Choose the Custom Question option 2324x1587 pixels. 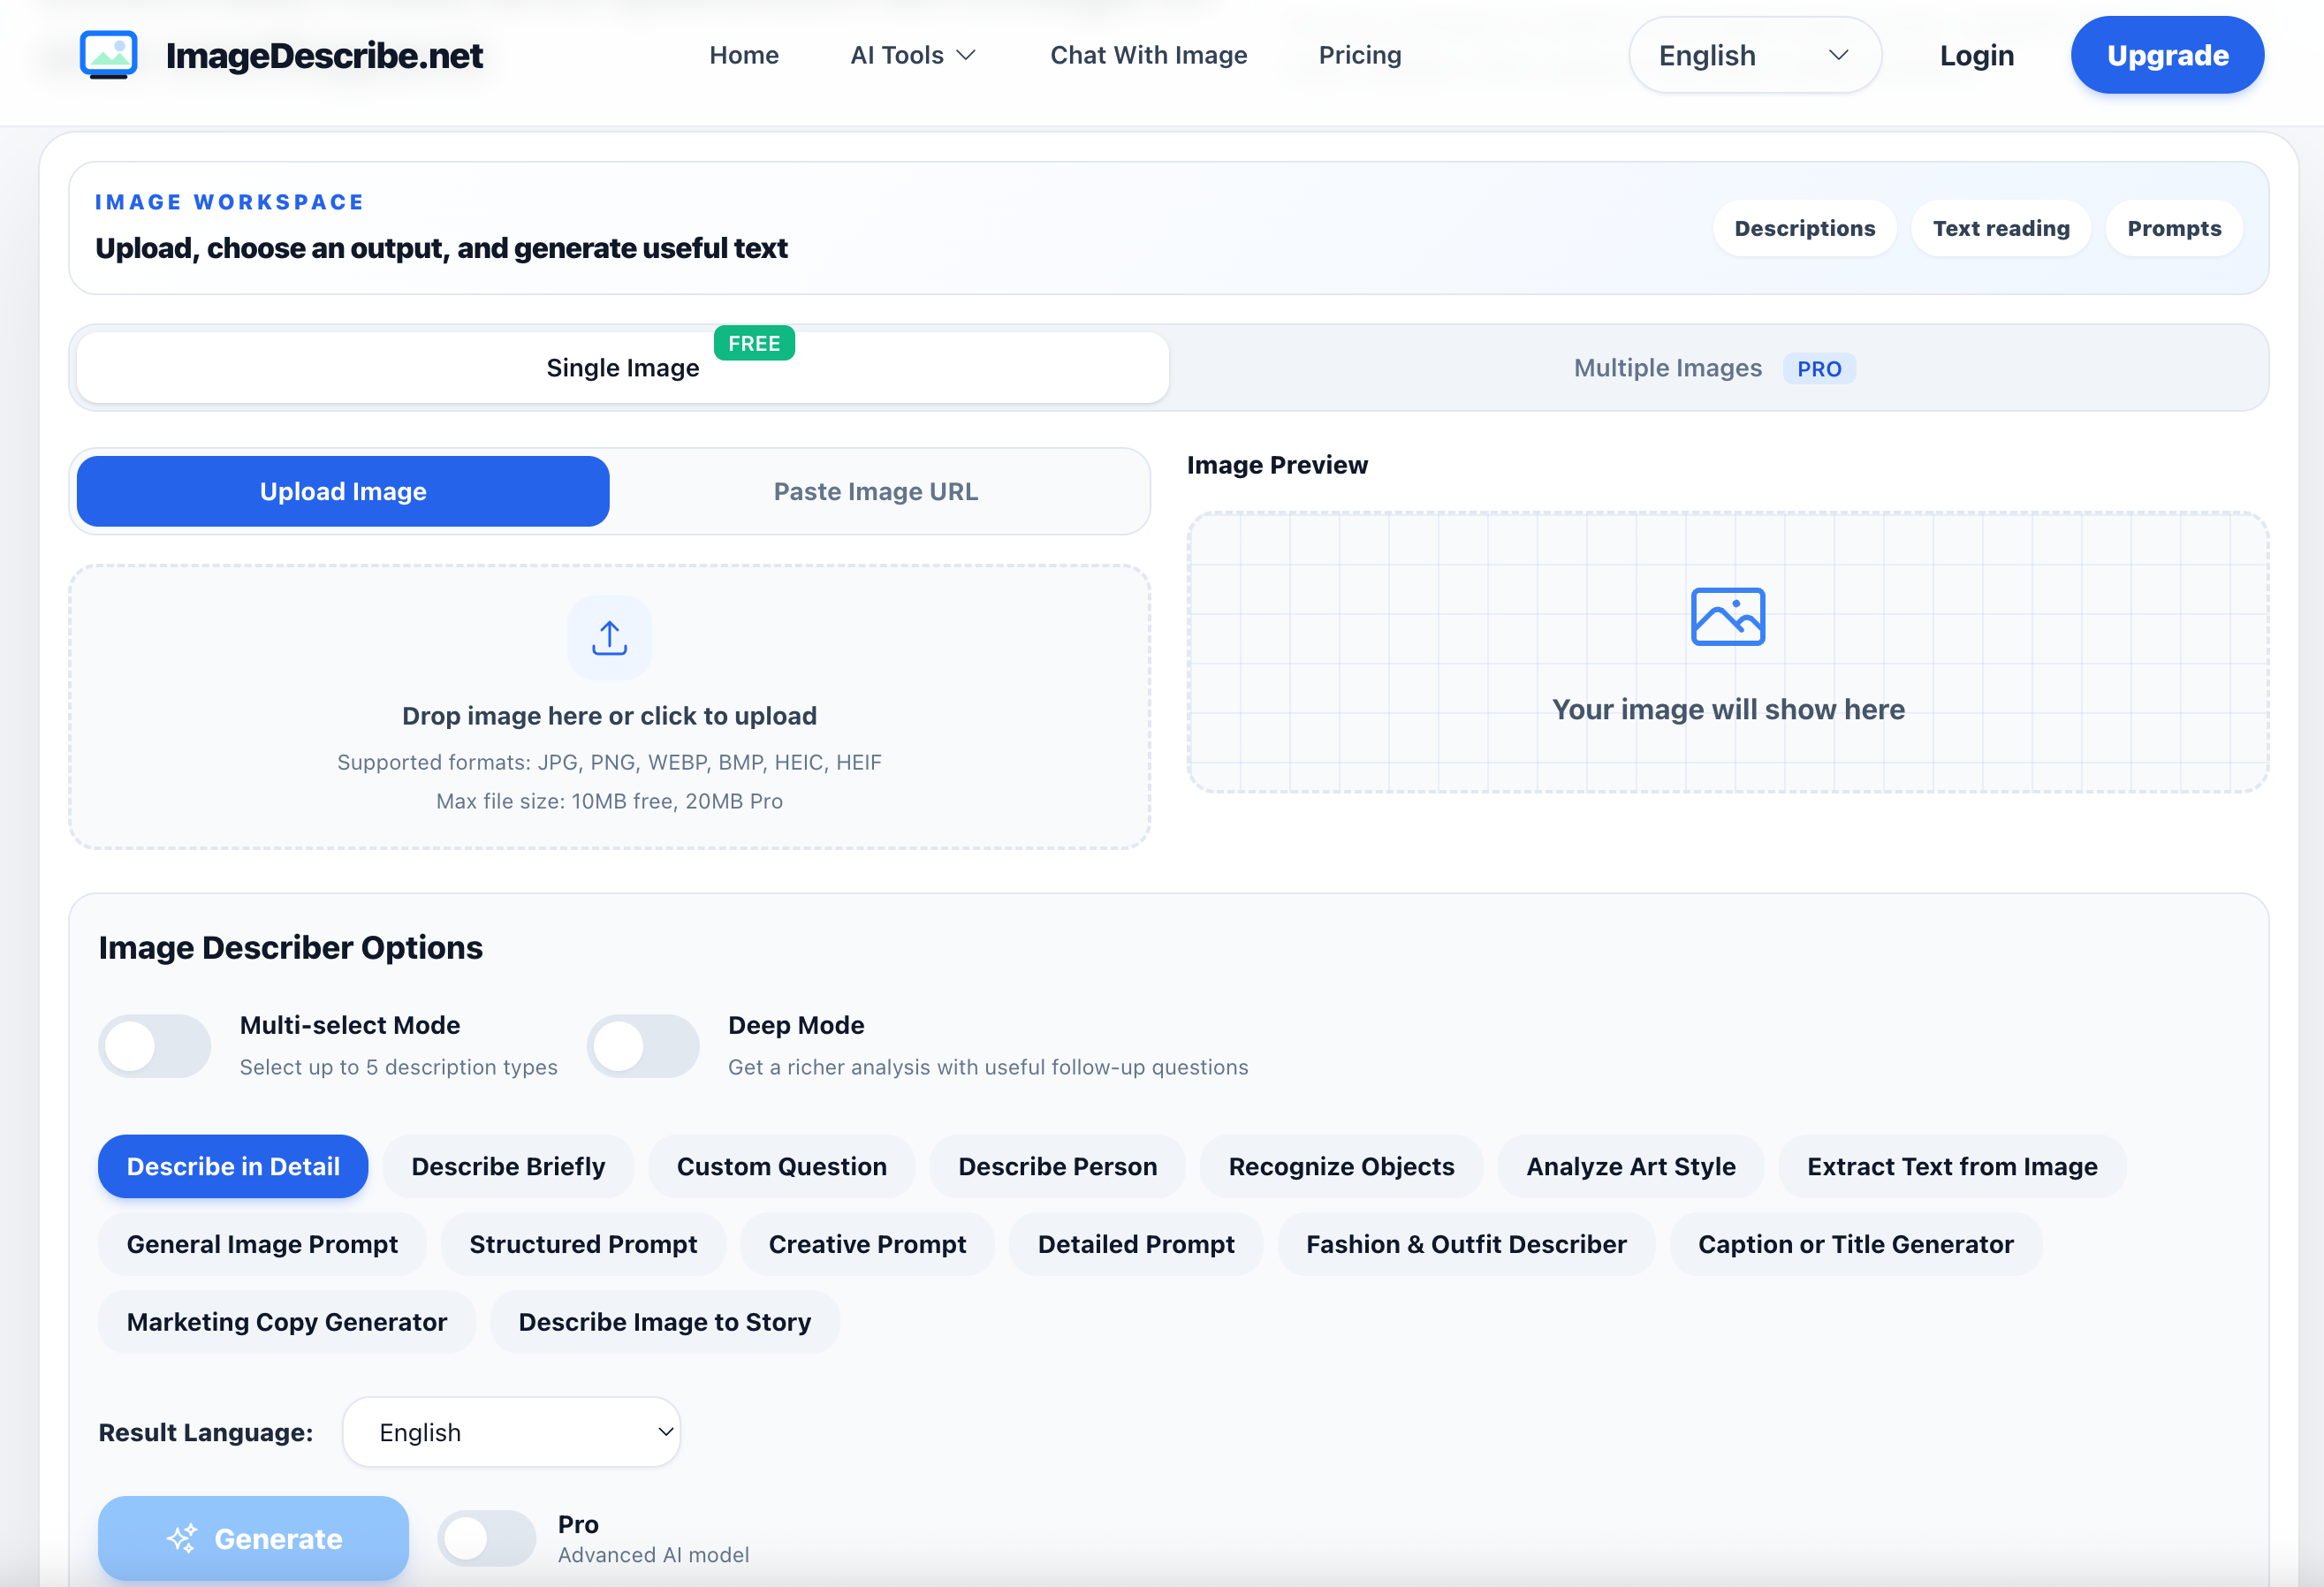tap(782, 1166)
